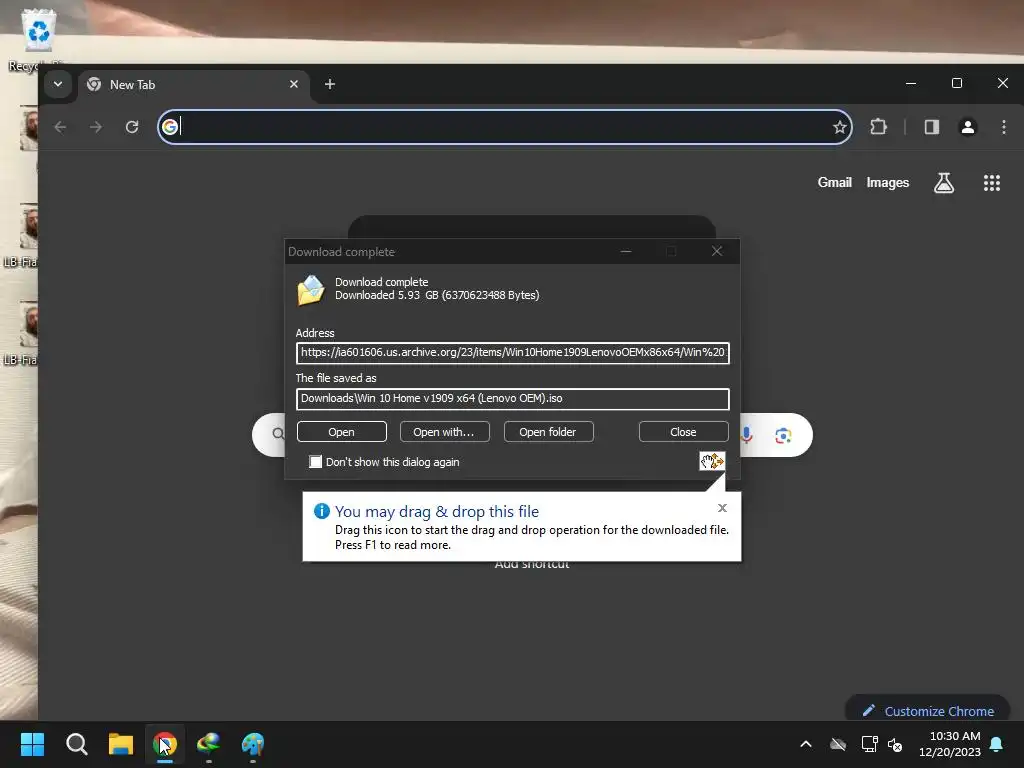Screen dimensions: 1024x768
Task: Start voice search with microphone icon
Action: coord(747,435)
